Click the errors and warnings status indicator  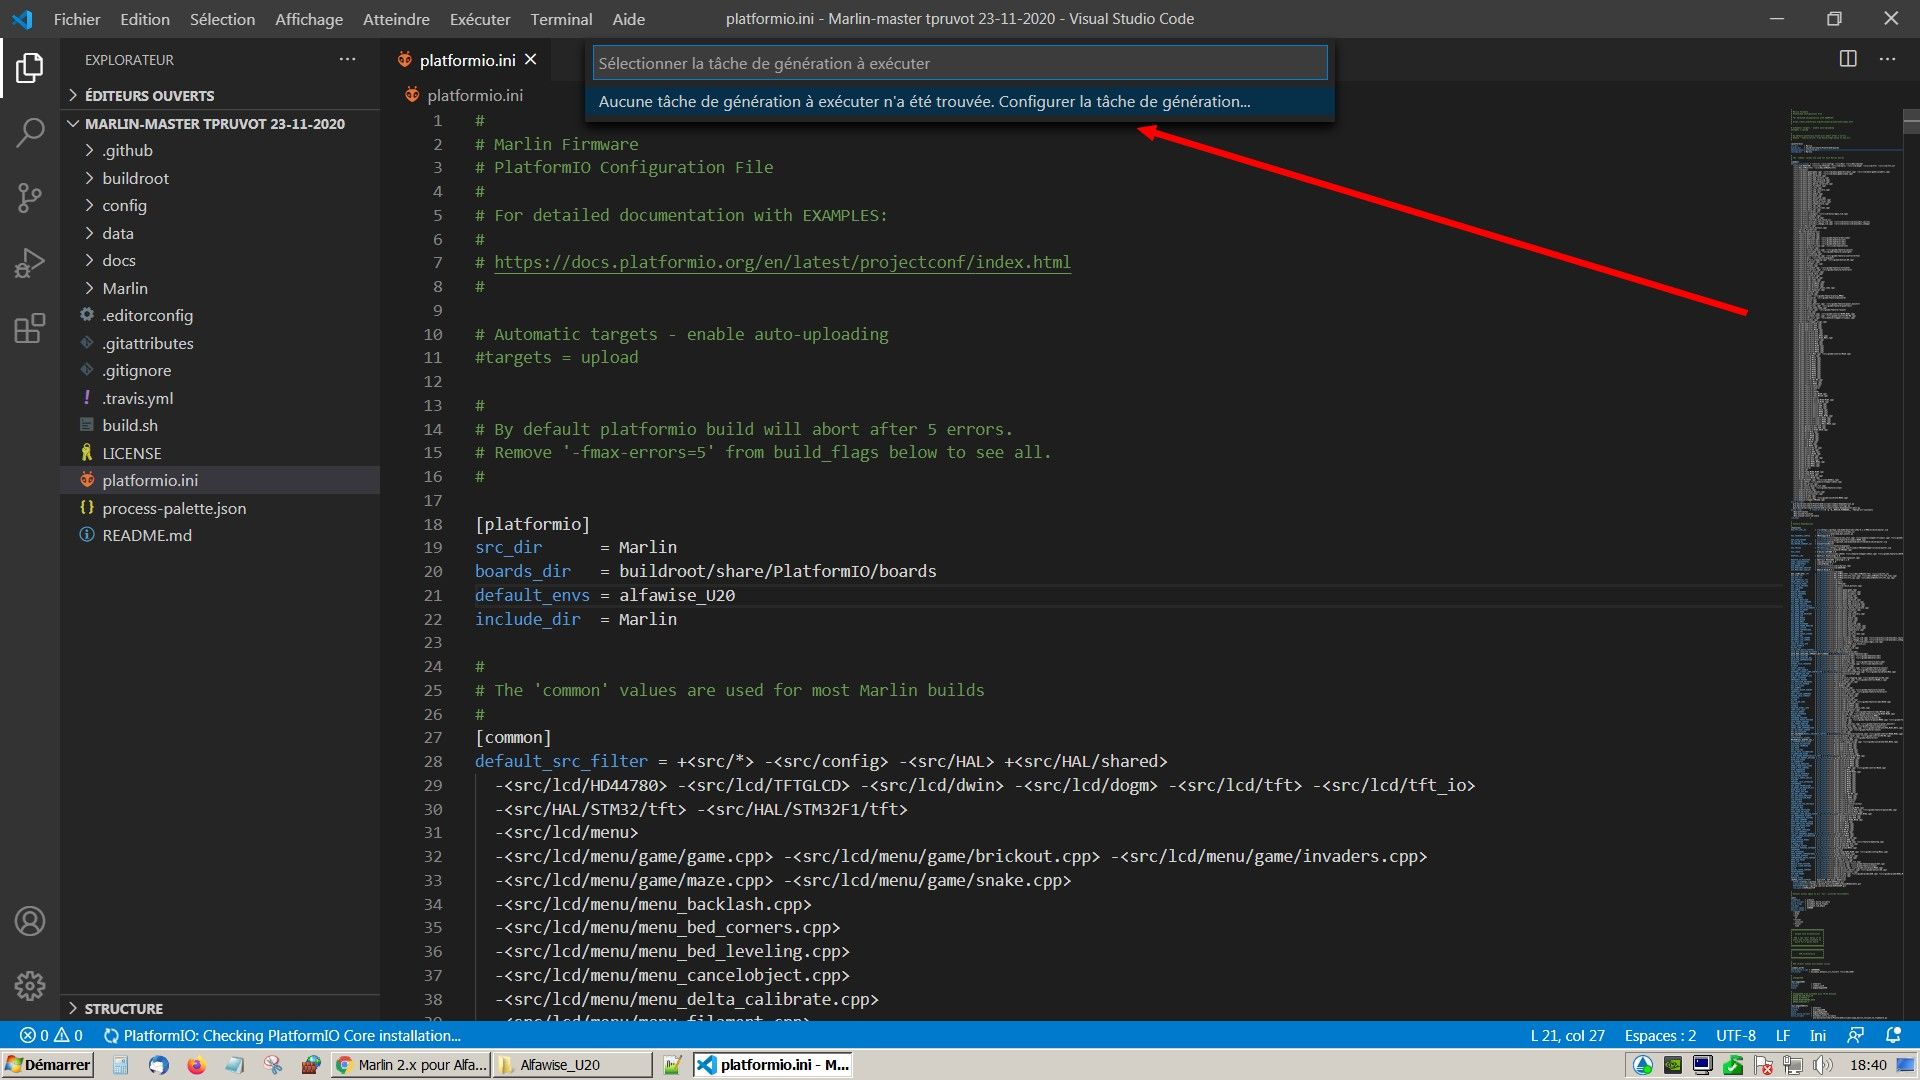click(52, 1035)
